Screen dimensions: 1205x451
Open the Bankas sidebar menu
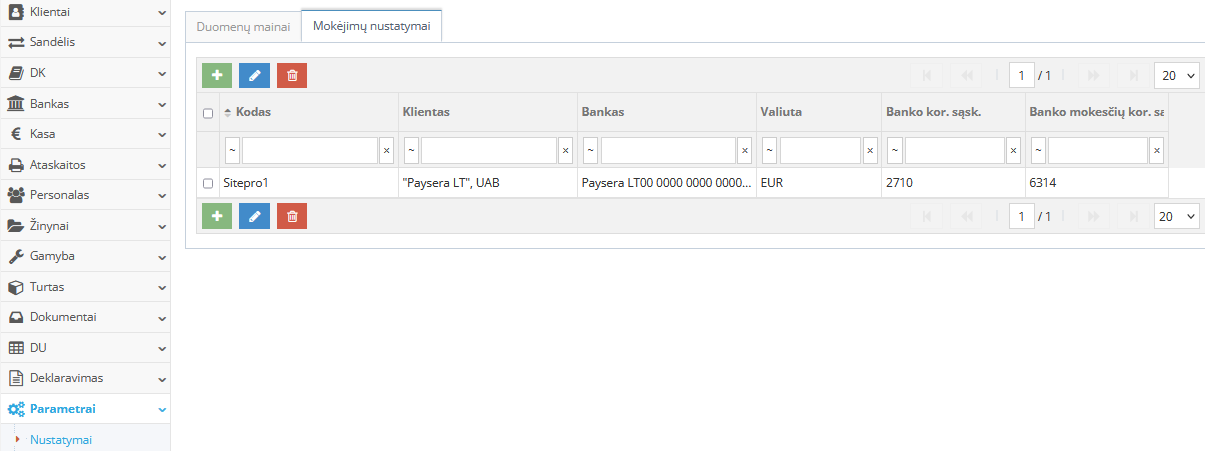[x=85, y=104]
